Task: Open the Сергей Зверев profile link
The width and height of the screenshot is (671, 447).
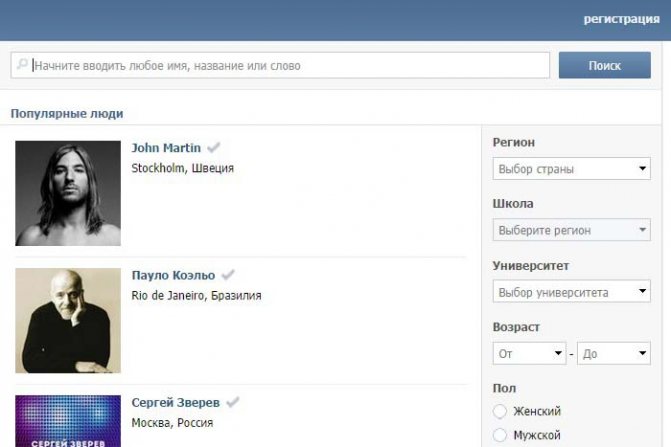Action: 175,403
